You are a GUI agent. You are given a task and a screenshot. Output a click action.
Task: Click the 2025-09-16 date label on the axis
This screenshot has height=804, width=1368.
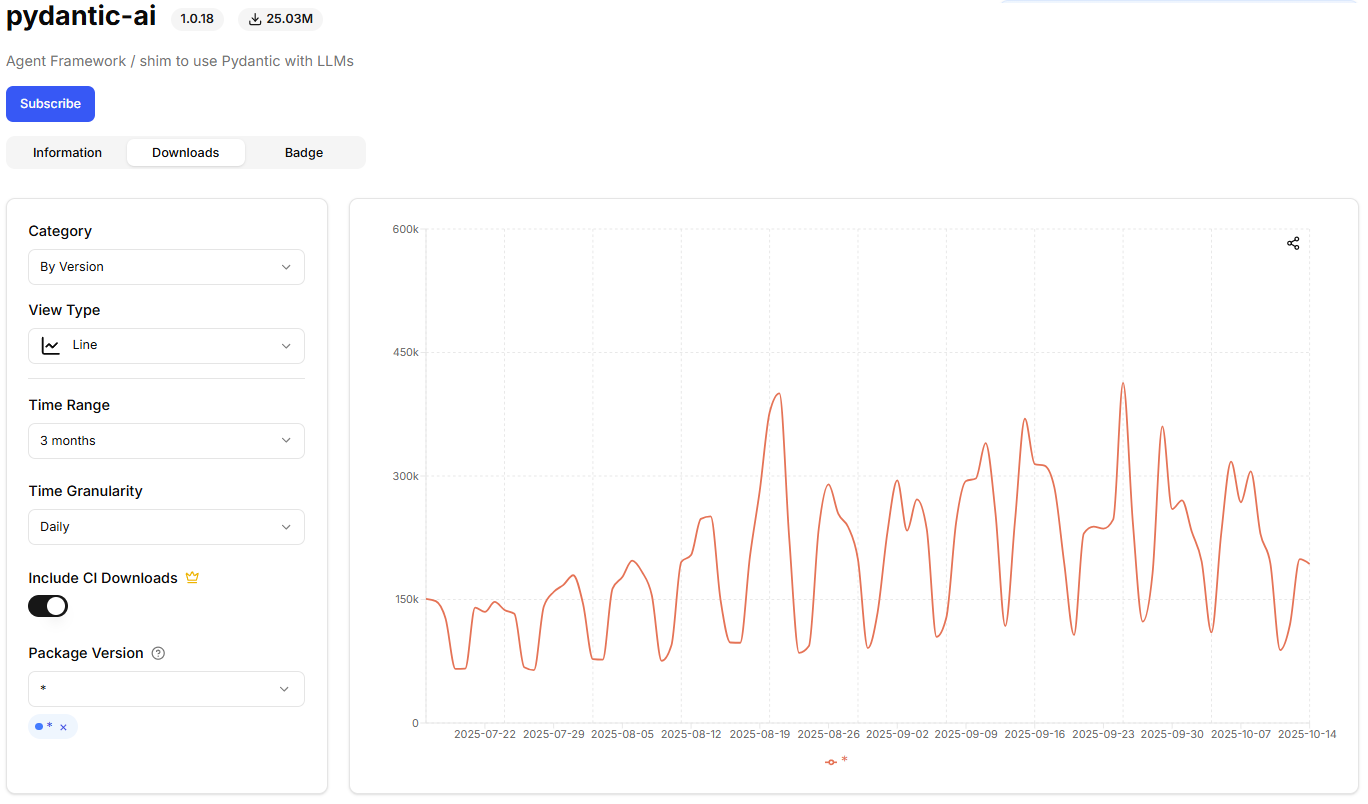(x=1035, y=734)
